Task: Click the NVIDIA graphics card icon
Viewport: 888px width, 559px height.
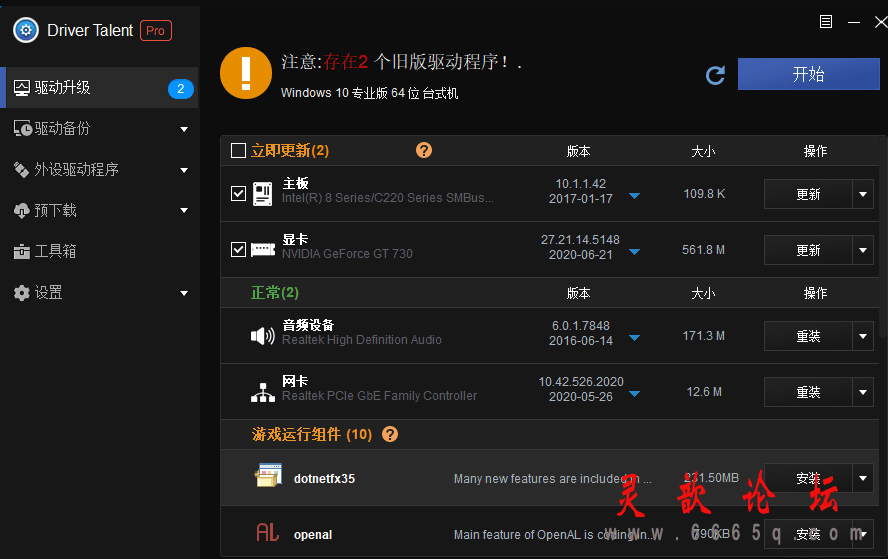Action: 263,250
